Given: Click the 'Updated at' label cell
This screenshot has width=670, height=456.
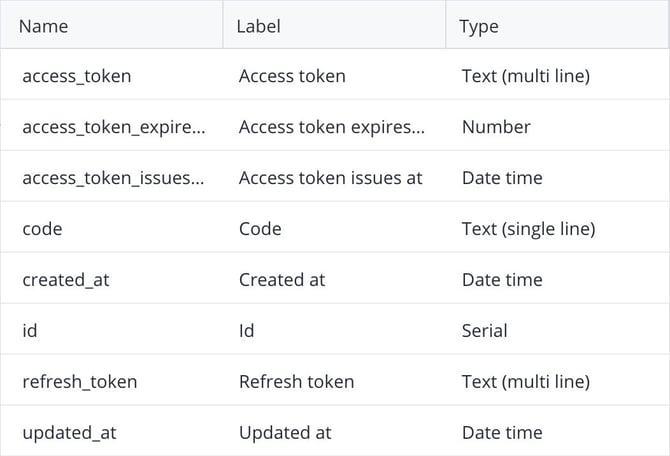Looking at the screenshot, I should point(285,433).
